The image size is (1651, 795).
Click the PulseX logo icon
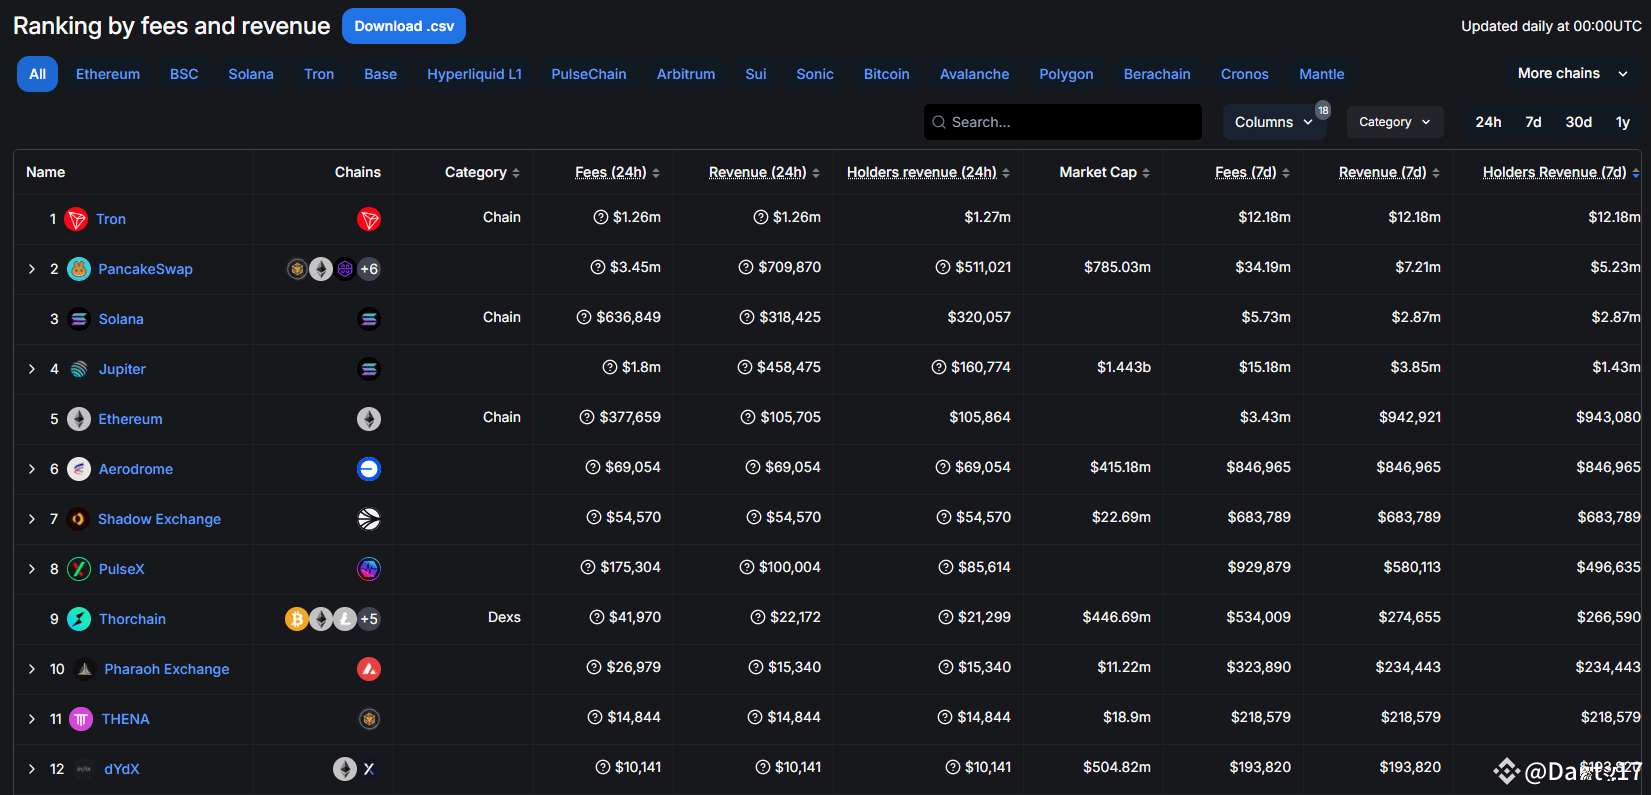click(x=79, y=569)
